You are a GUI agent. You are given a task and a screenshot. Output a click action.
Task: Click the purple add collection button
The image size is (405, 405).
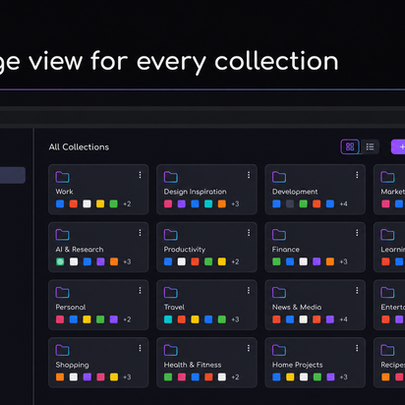[398, 147]
